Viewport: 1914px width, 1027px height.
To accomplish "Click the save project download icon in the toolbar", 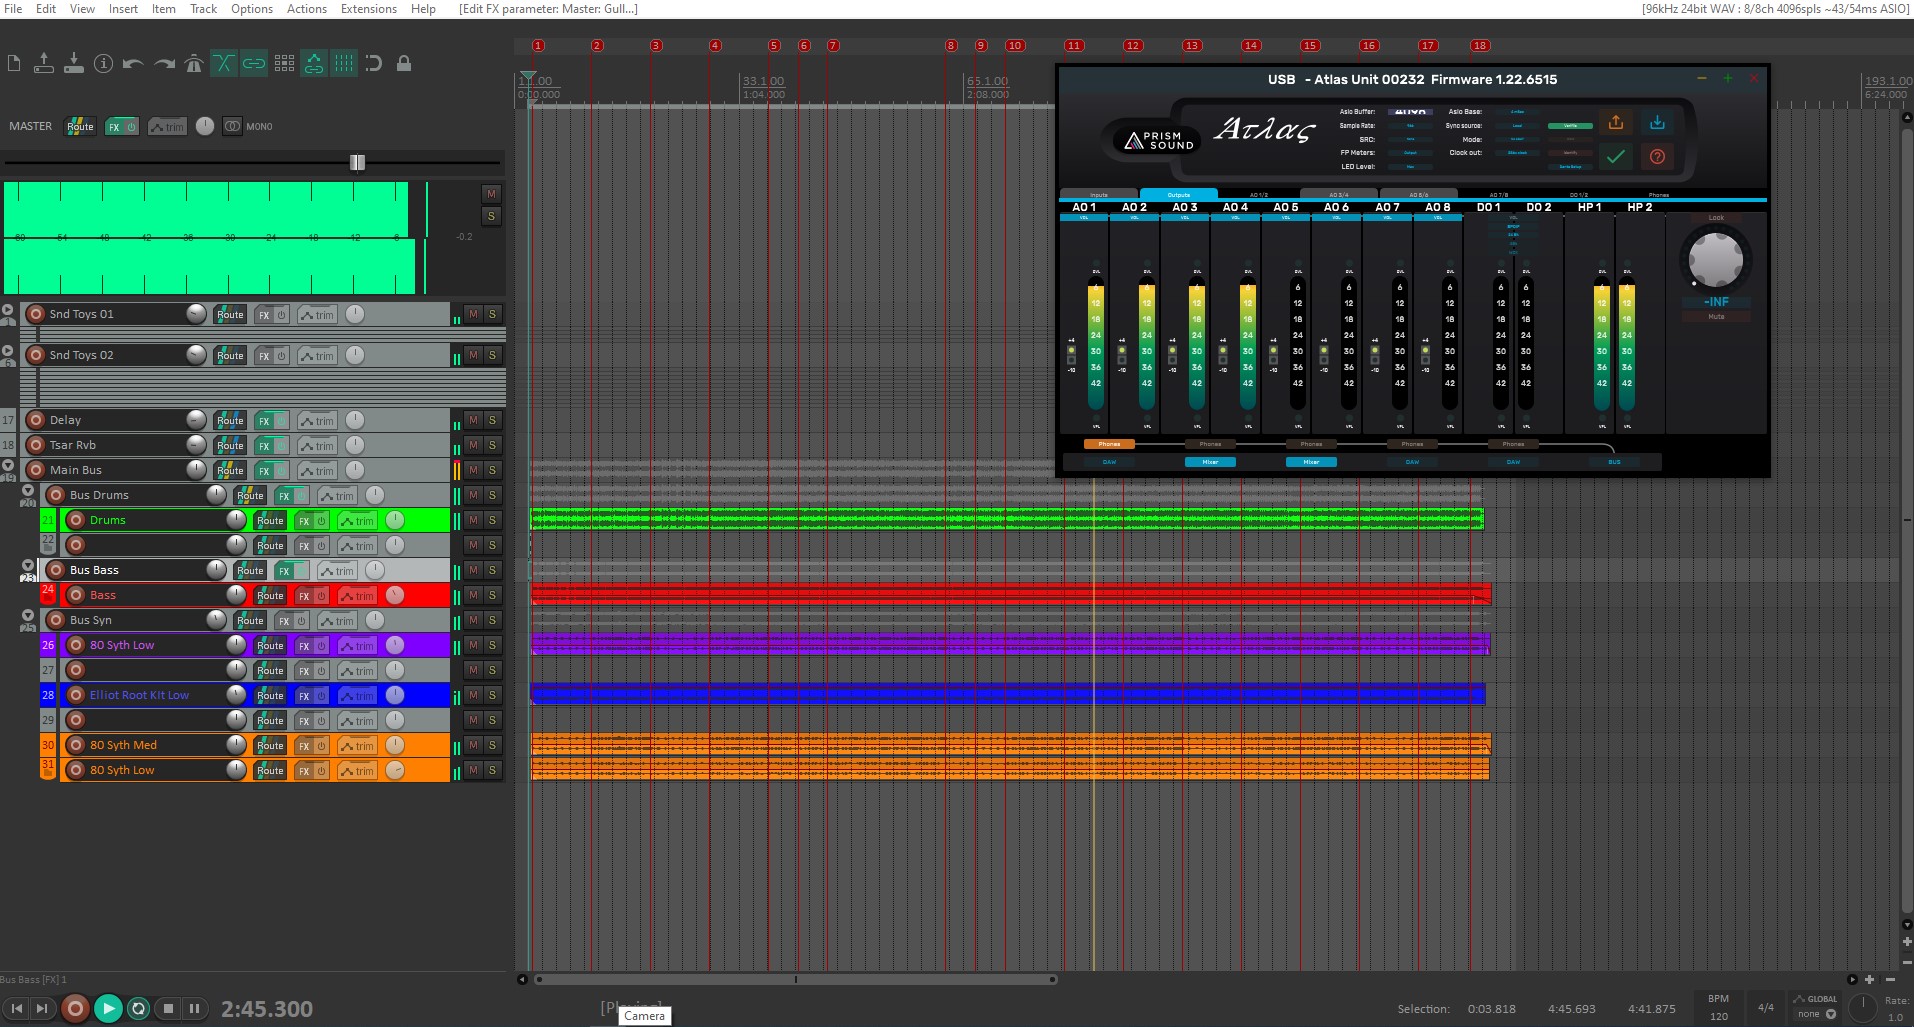I will (74, 63).
